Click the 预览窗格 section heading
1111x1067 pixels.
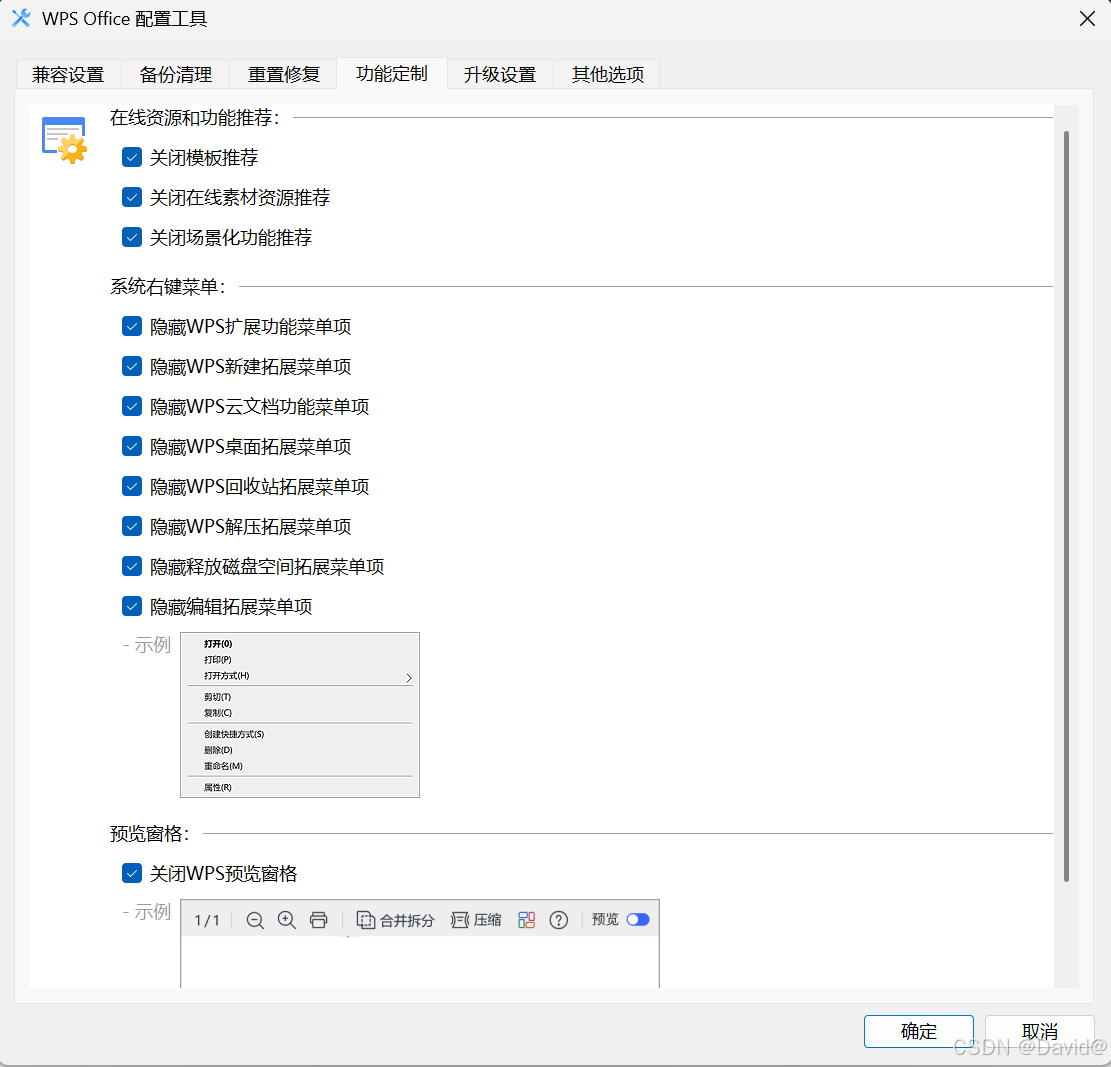tap(150, 834)
